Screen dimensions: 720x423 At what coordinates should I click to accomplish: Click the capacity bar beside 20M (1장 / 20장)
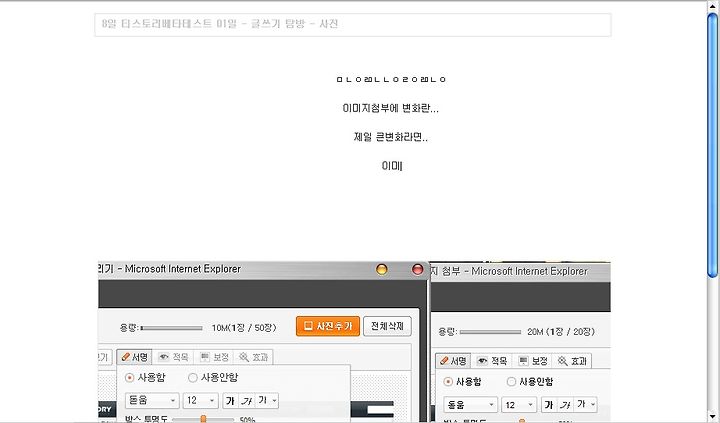(x=490, y=332)
